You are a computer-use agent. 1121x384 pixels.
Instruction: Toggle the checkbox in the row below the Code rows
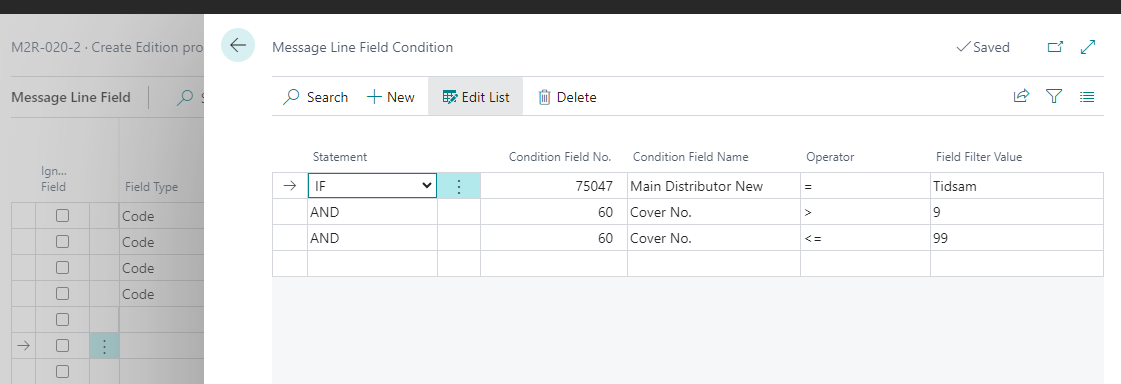coord(62,319)
